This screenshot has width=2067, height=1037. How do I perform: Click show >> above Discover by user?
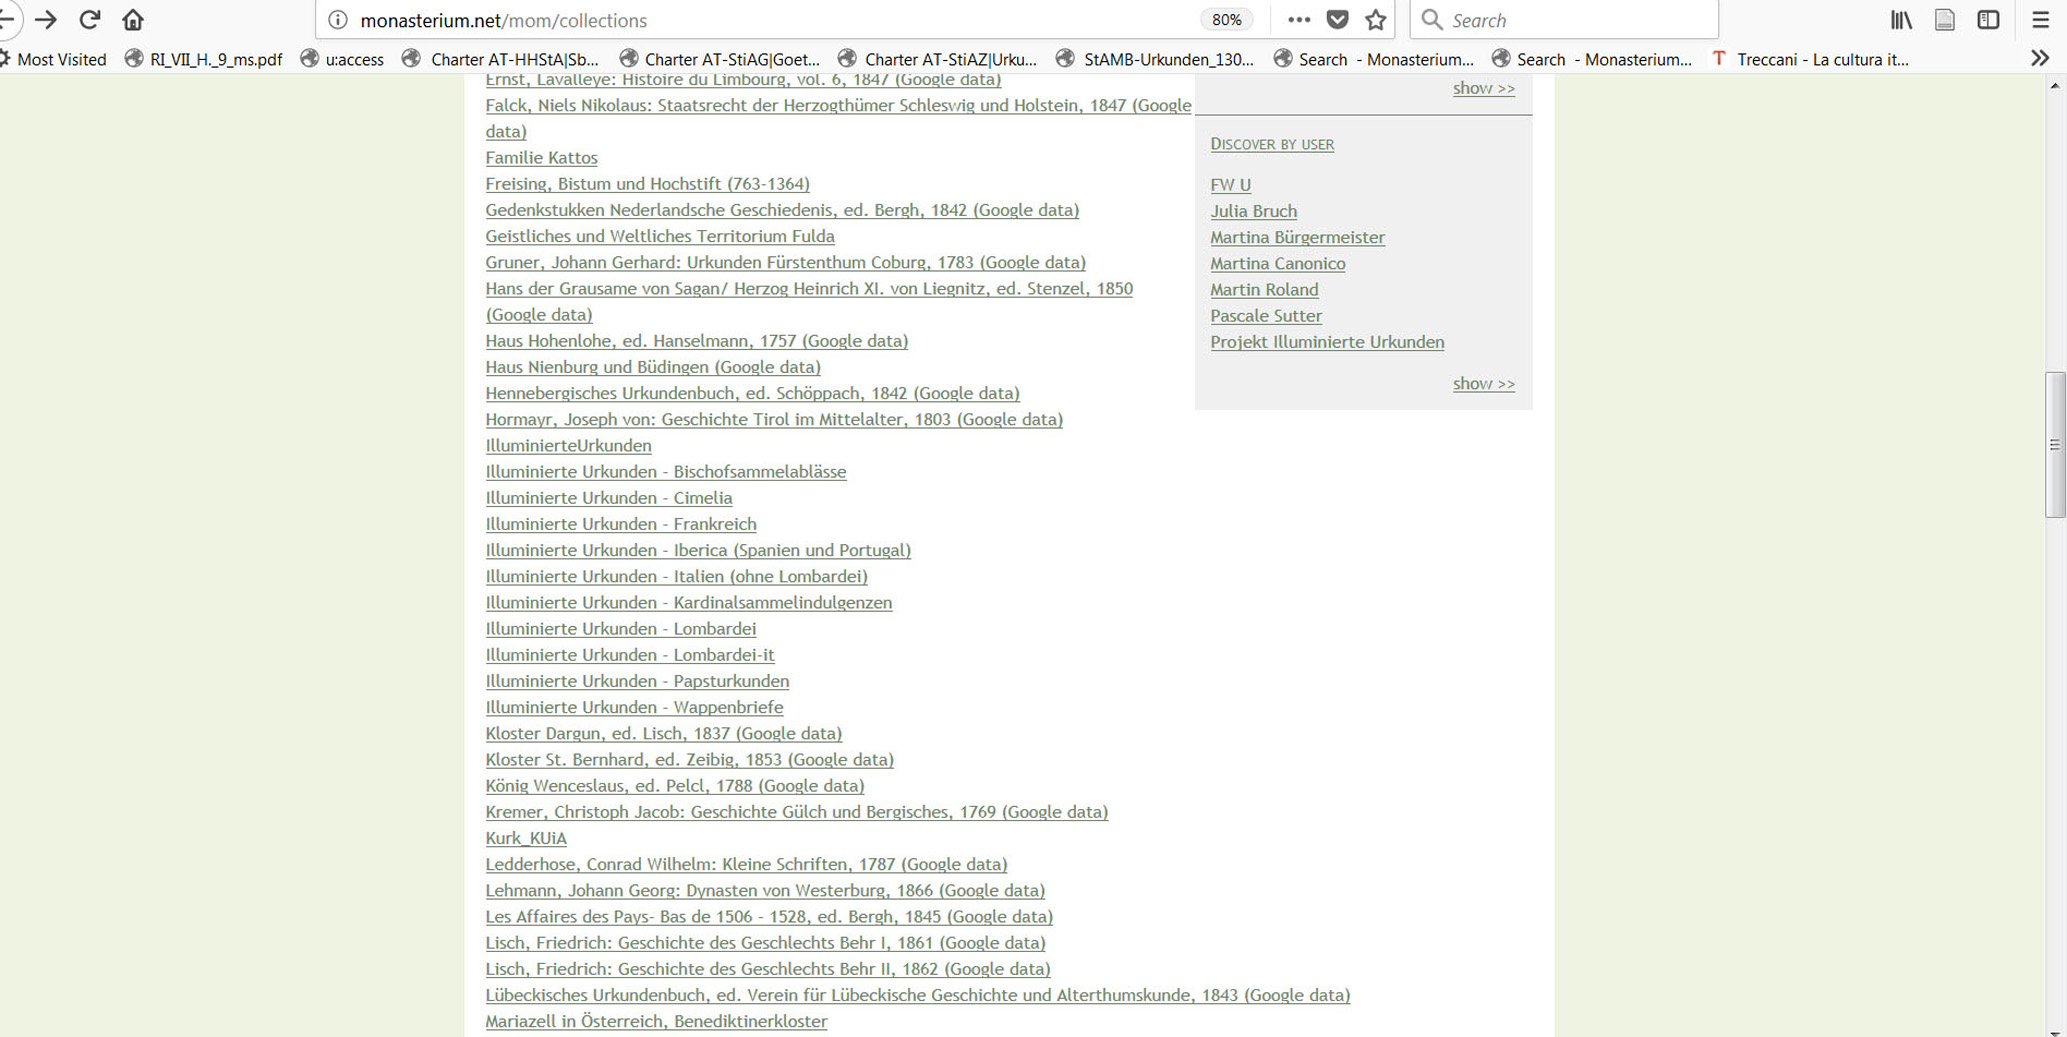point(1483,89)
